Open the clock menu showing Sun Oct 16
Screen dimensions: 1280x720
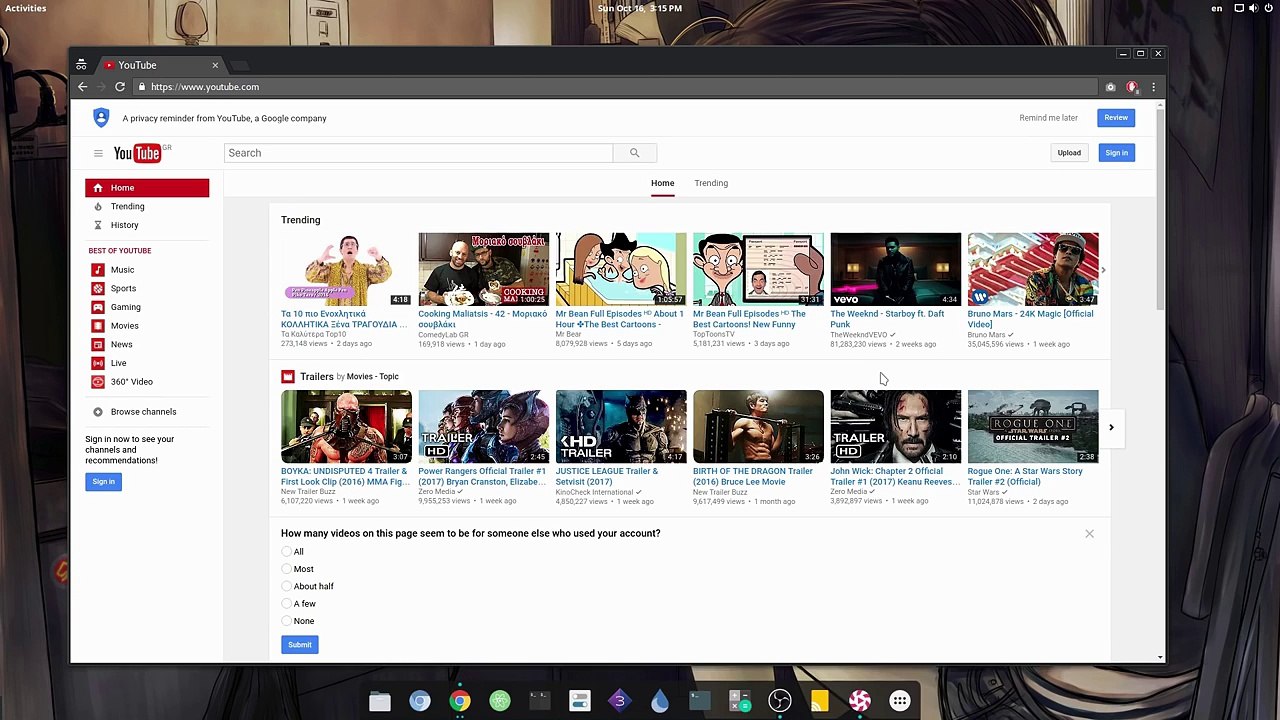[x=640, y=8]
